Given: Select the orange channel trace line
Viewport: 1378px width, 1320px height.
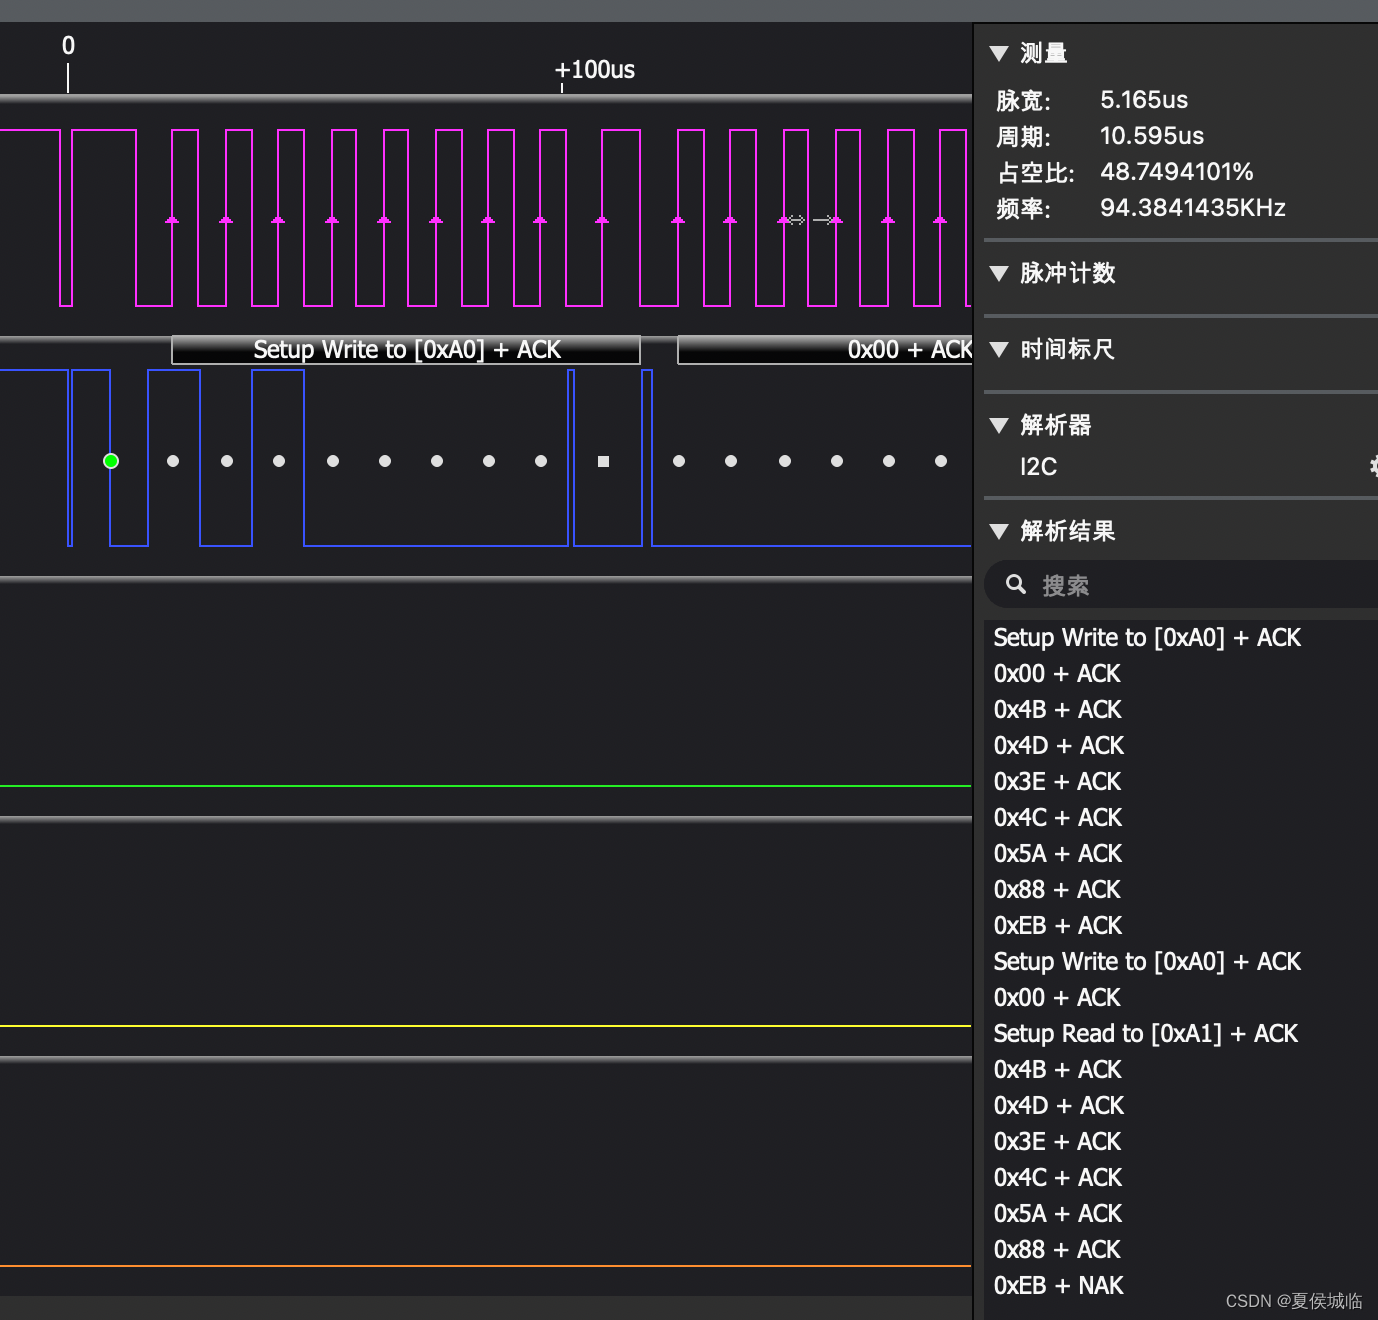Looking at the screenshot, I should click(486, 1266).
